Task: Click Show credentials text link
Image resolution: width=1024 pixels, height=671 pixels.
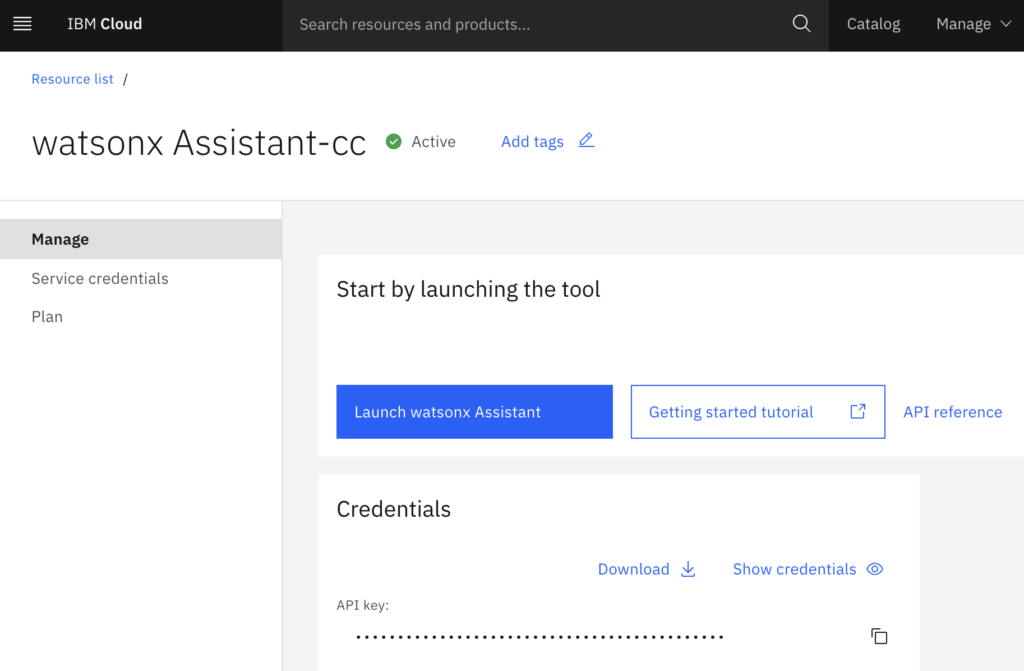Action: [x=794, y=569]
